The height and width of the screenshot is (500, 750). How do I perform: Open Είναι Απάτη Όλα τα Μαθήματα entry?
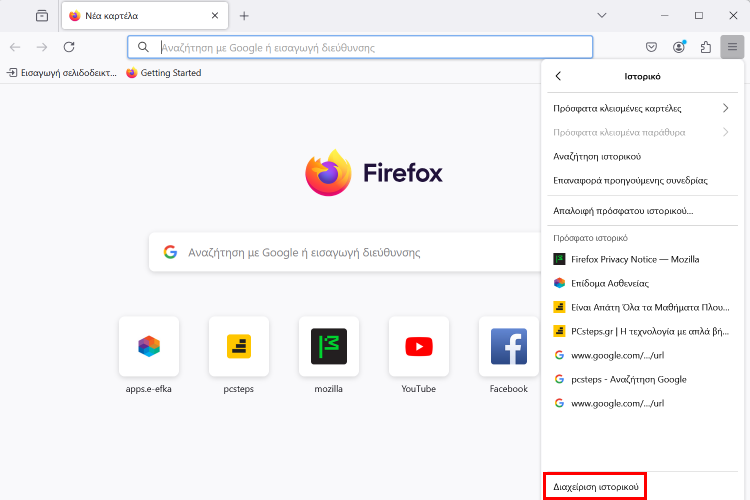point(642,307)
